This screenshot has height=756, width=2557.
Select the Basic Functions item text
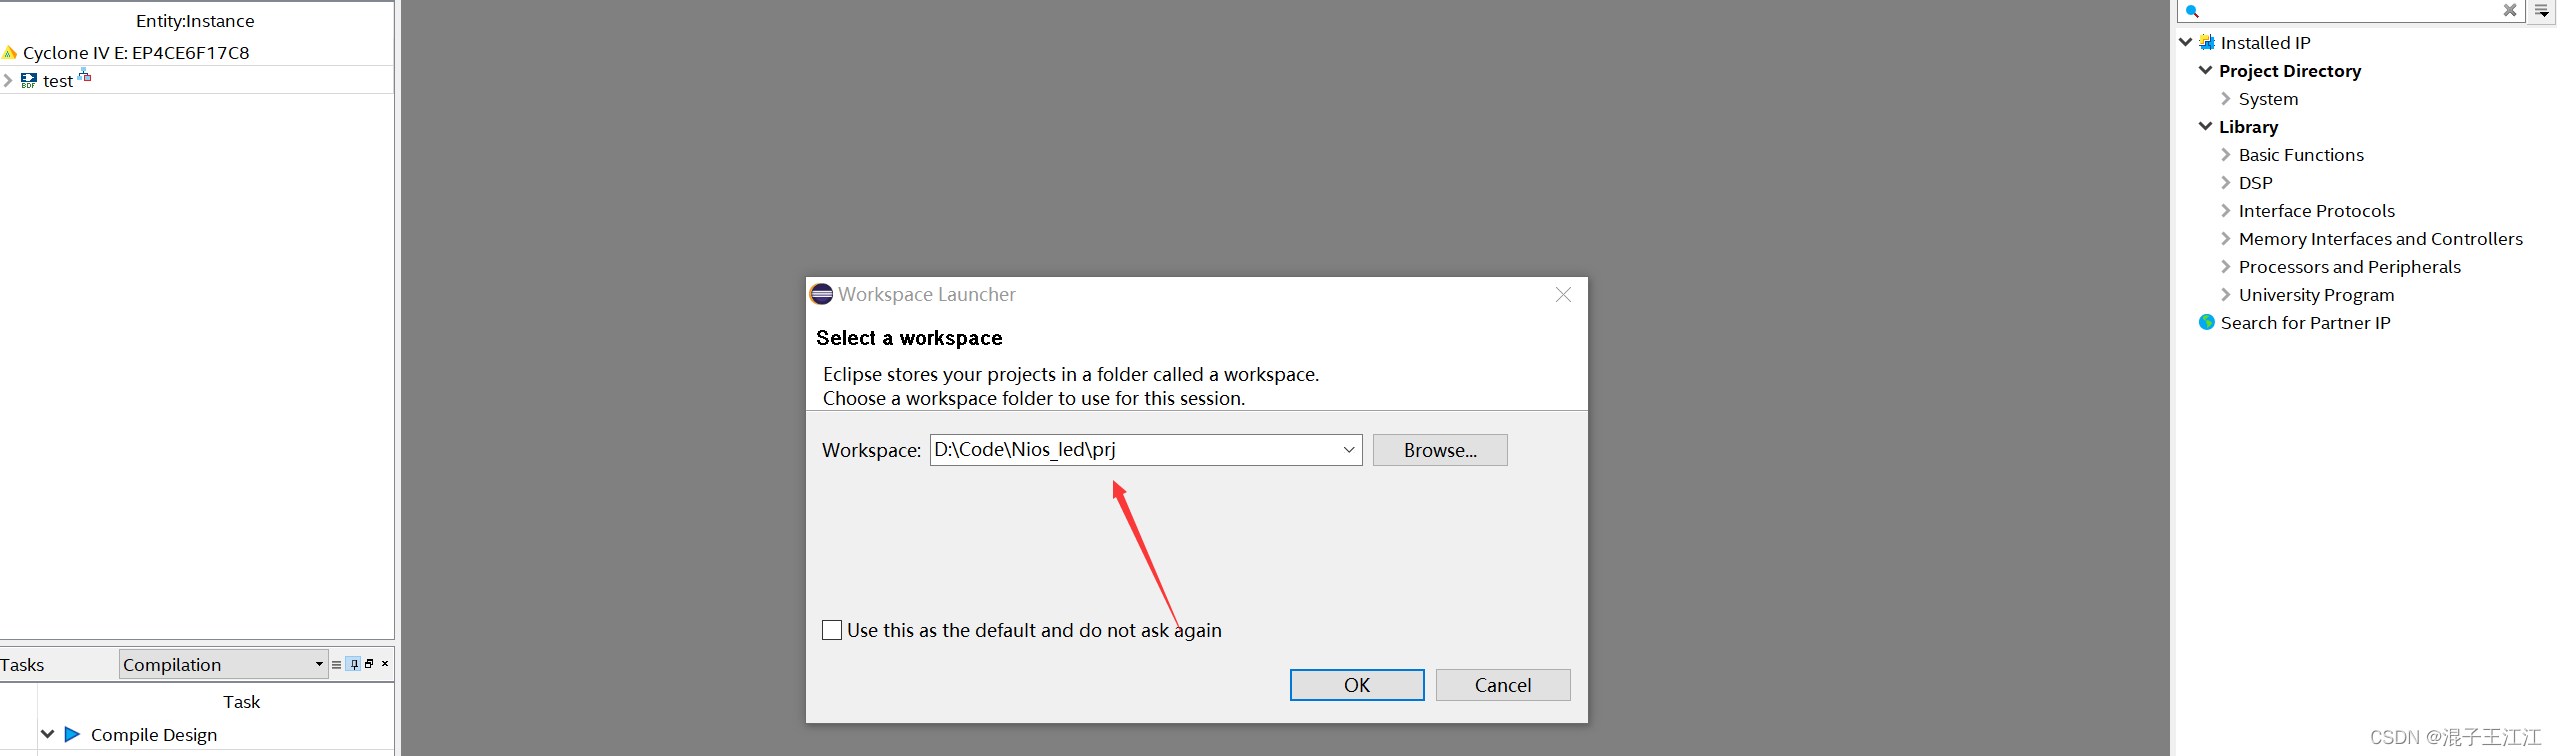(x=2301, y=155)
